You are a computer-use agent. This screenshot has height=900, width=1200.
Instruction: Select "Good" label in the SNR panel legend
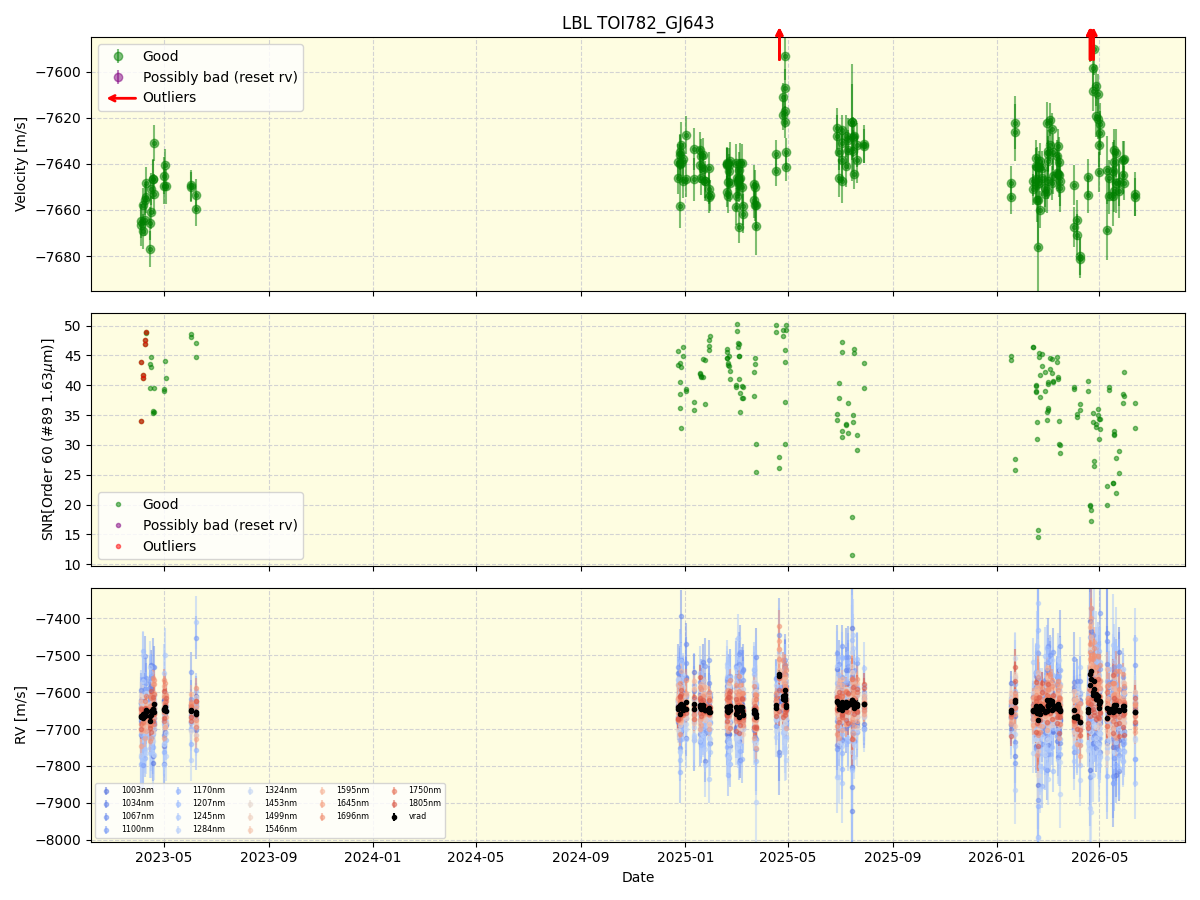160,504
